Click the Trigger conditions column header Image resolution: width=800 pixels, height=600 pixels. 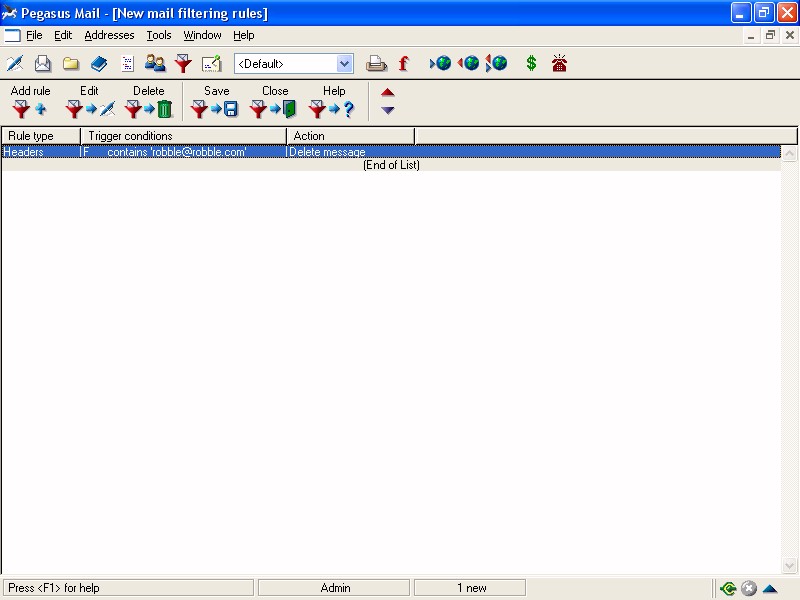[x=184, y=136]
